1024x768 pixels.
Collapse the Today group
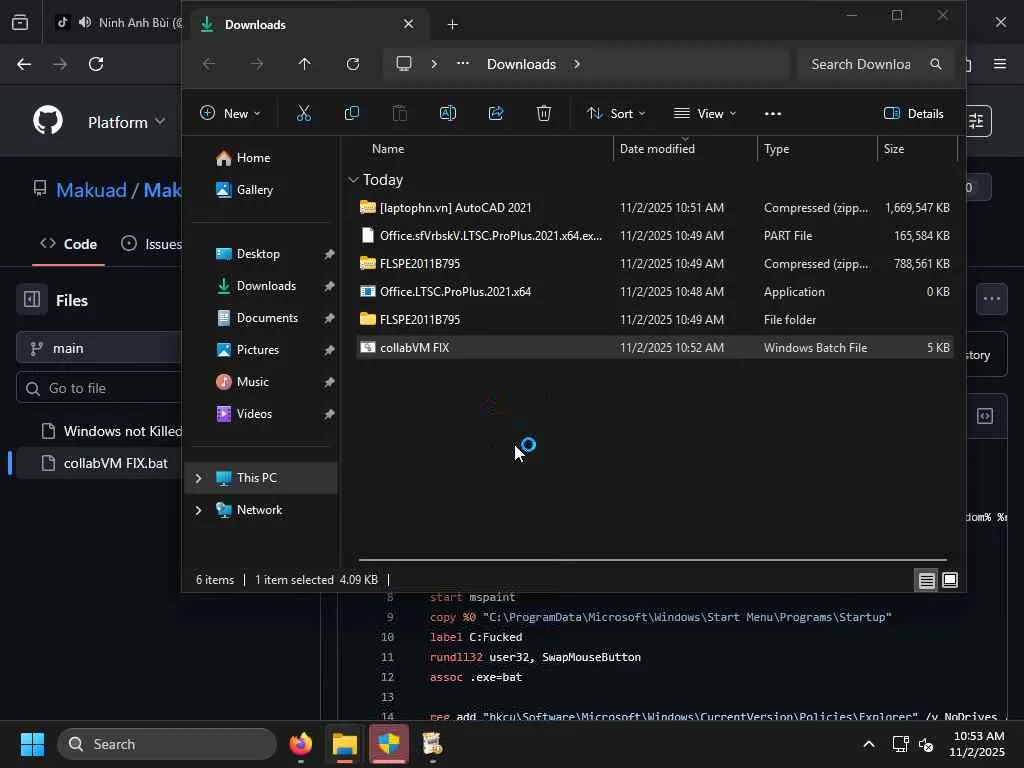[x=353, y=180]
